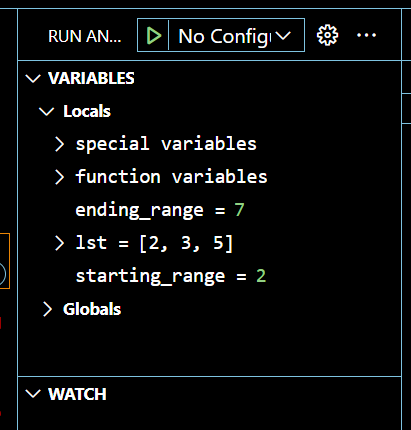The width and height of the screenshot is (411, 430).
Task: Open the Views and More Actions ellipsis menu
Action: pos(366,35)
